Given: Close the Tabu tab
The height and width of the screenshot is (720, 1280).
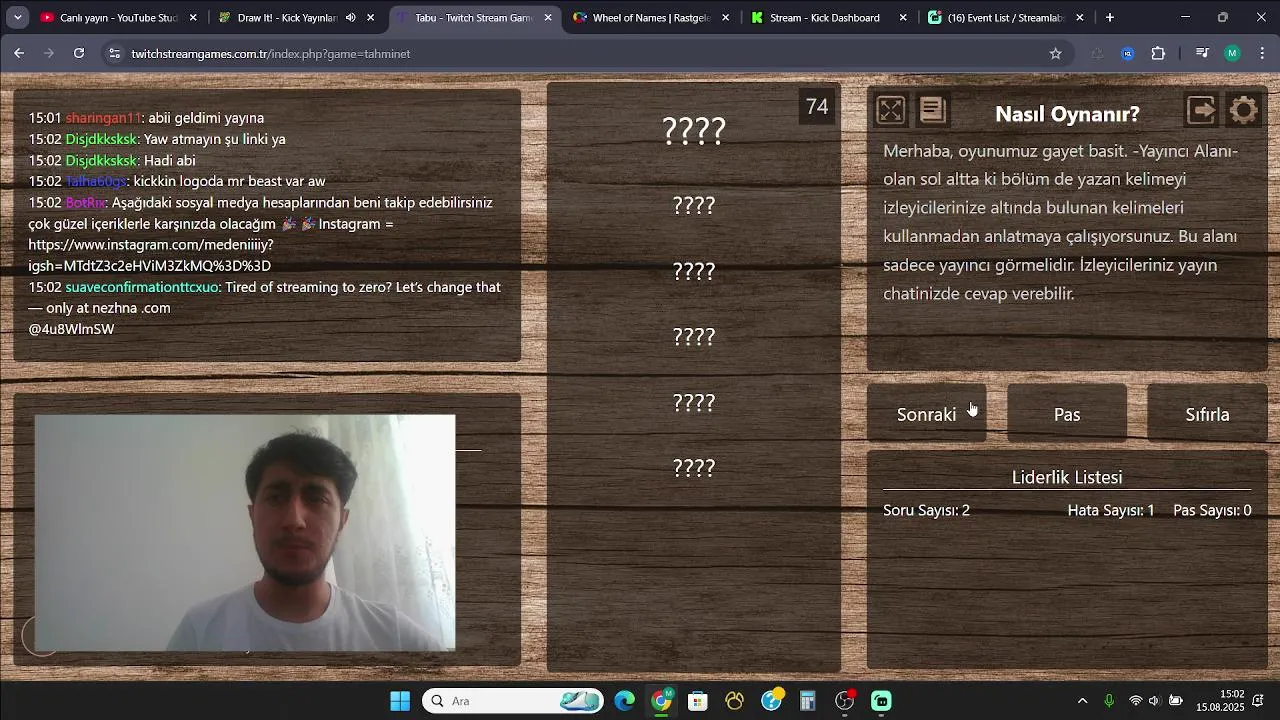Looking at the screenshot, I should (x=548, y=18).
